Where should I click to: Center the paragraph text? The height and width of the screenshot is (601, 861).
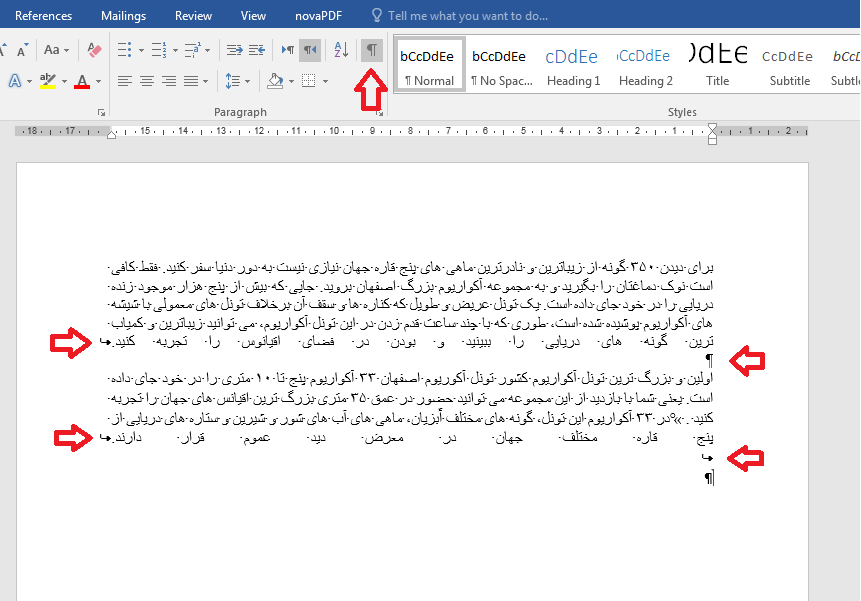click(x=147, y=81)
